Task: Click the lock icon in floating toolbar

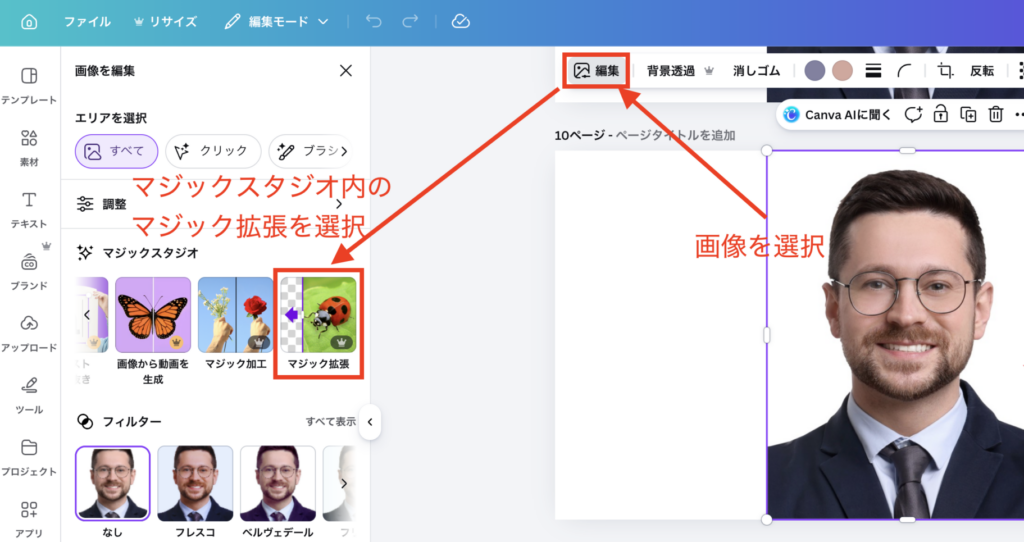Action: [x=940, y=115]
